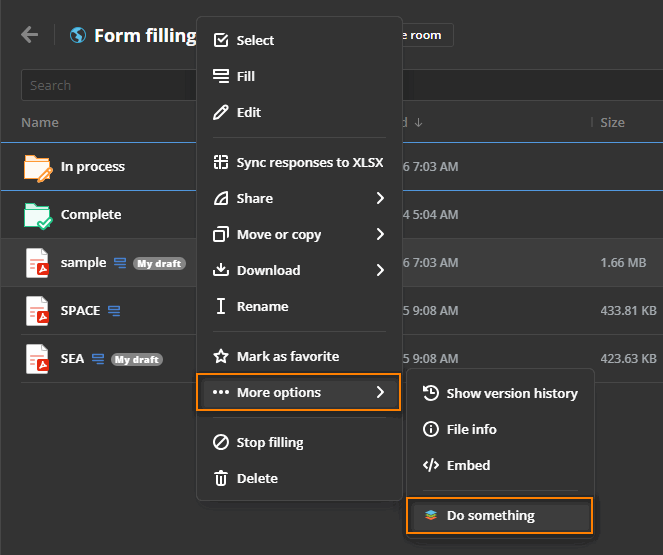The image size is (663, 555).
Task: Select File info in submenu
Action: click(500, 429)
